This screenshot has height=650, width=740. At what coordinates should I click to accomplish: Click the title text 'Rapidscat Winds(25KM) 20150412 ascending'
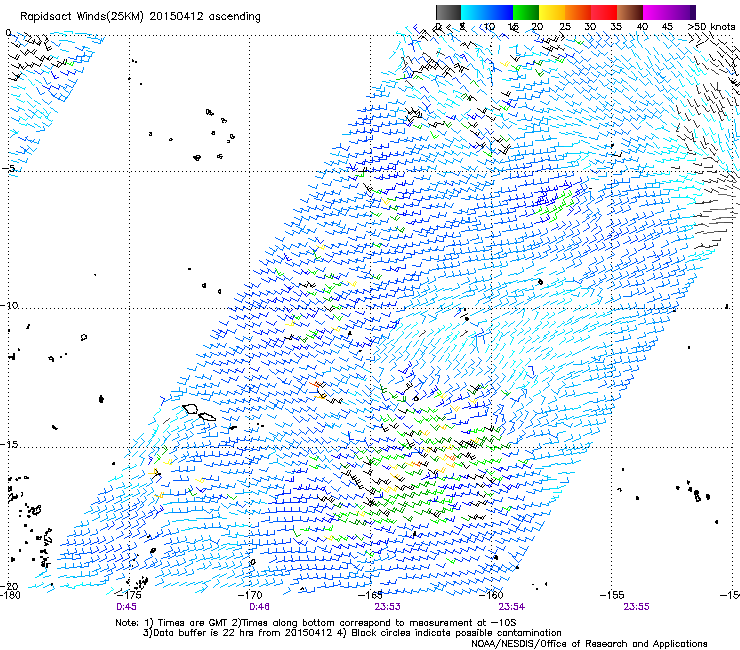[x=140, y=17]
